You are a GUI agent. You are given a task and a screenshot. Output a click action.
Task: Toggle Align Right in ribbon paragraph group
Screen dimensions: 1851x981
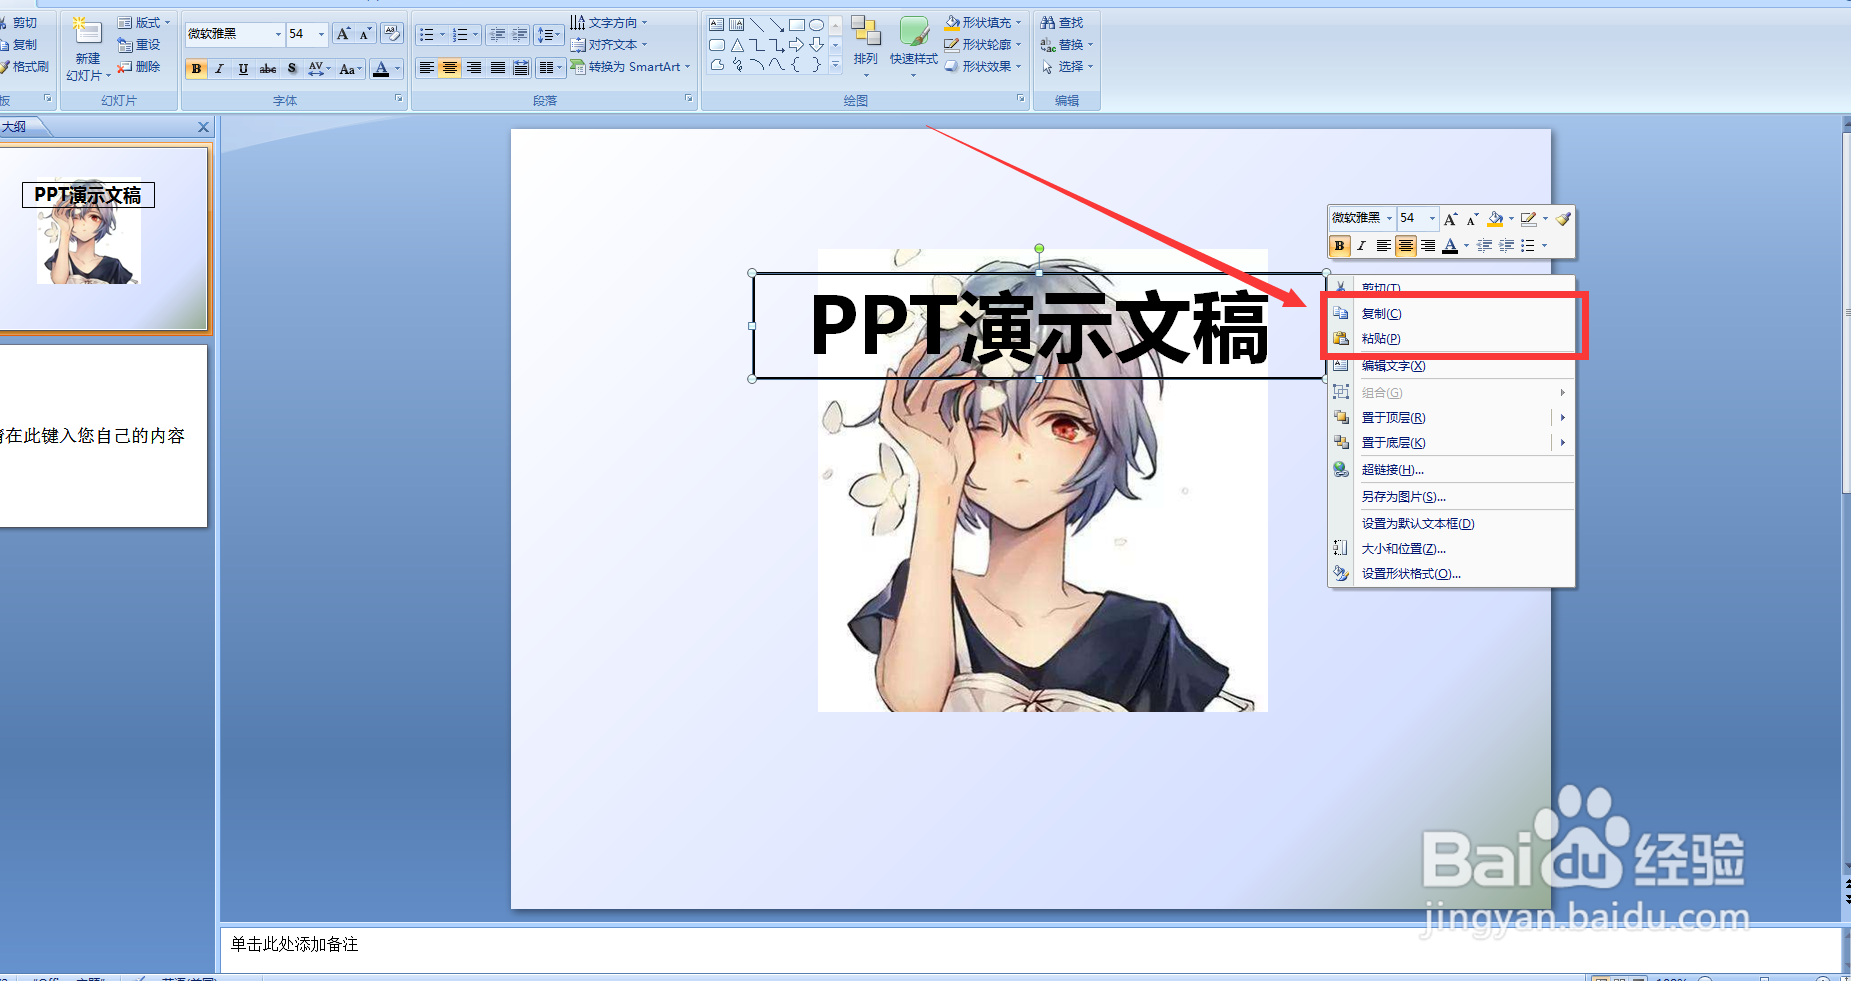[x=474, y=68]
